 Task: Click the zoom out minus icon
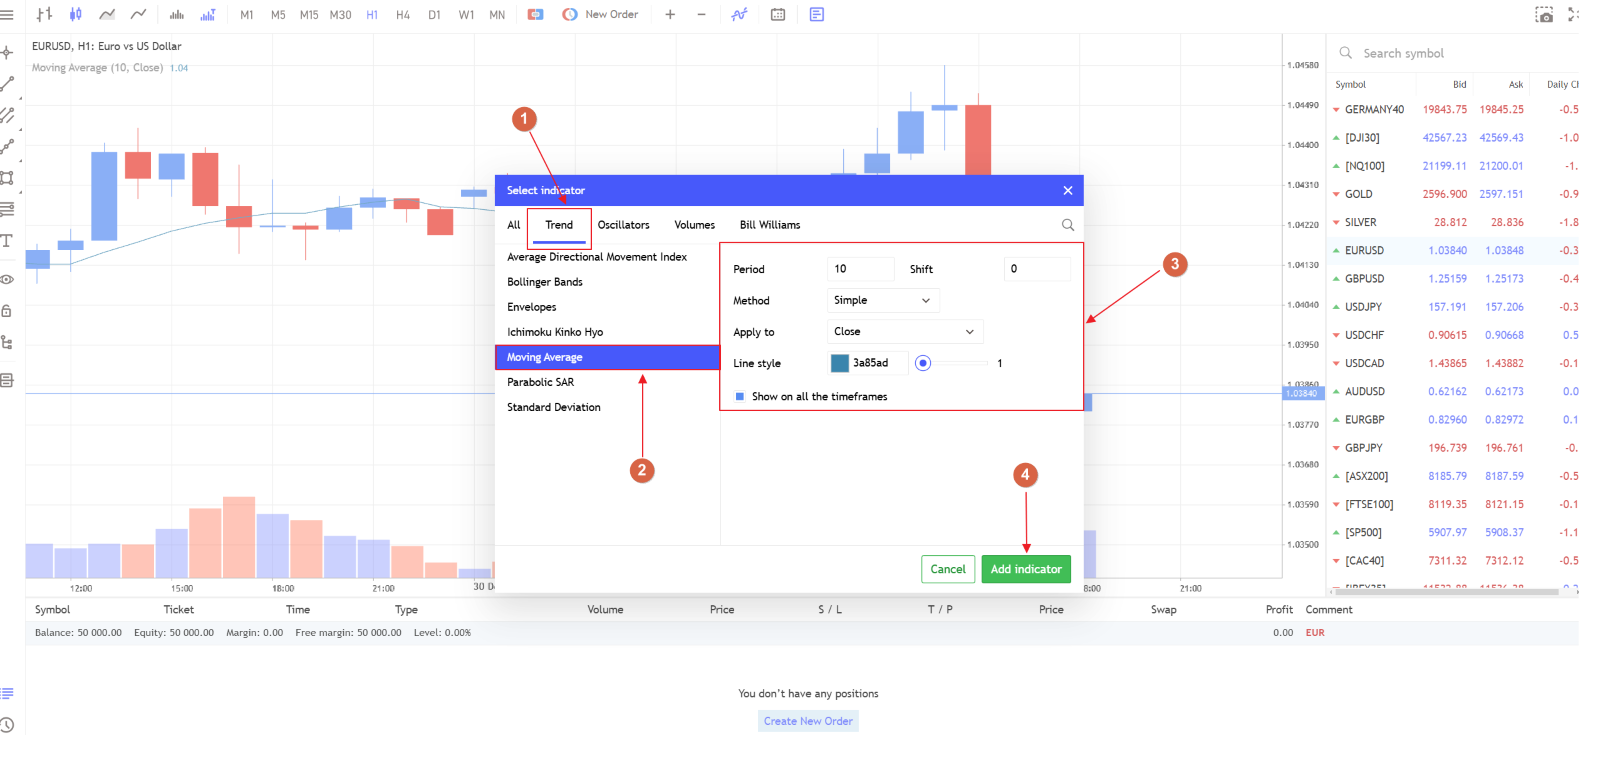701,14
